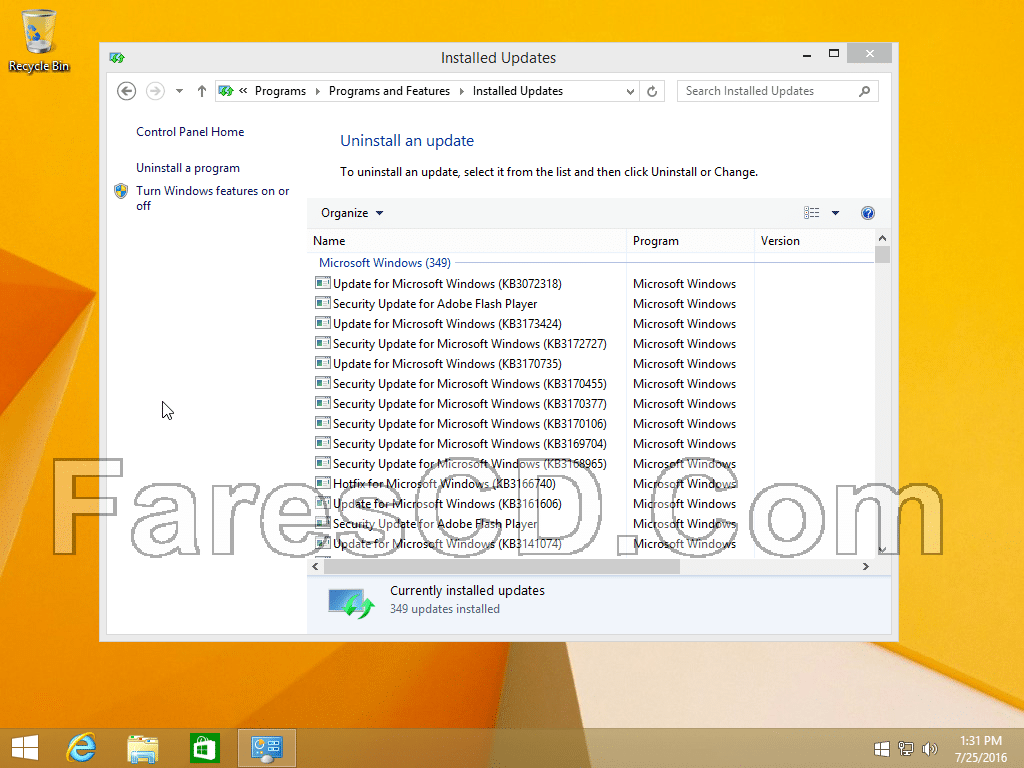The image size is (1024, 768).
Task: Select Installed Updates breadcrumb
Action: (x=518, y=91)
